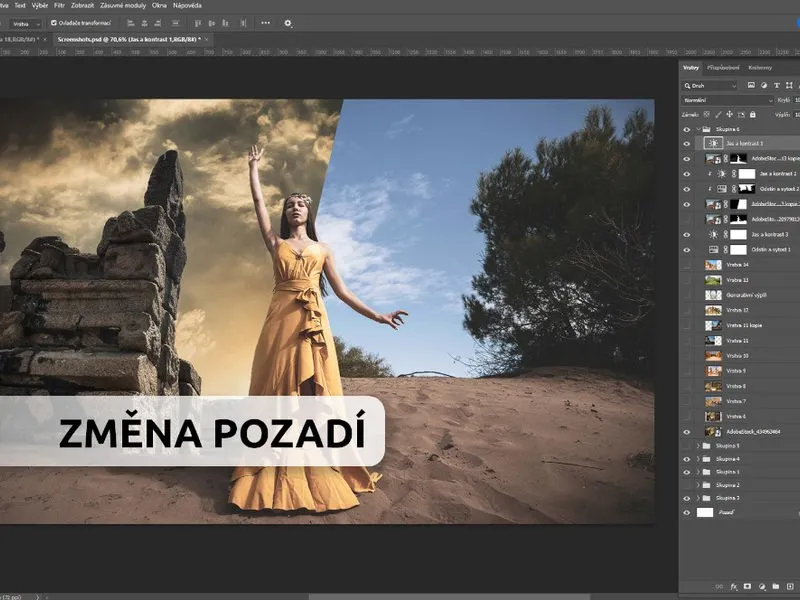Close the Screenshots.psd document tab

(x=207, y=39)
